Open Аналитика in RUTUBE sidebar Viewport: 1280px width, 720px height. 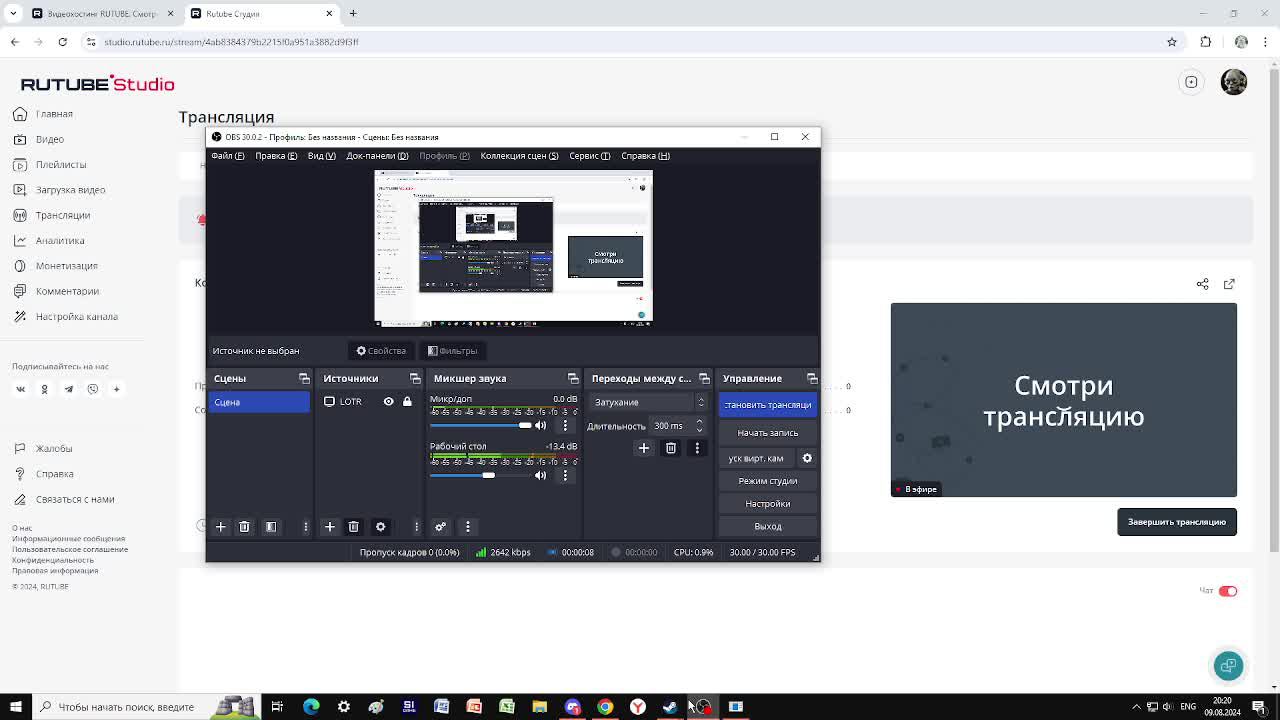tap(60, 240)
